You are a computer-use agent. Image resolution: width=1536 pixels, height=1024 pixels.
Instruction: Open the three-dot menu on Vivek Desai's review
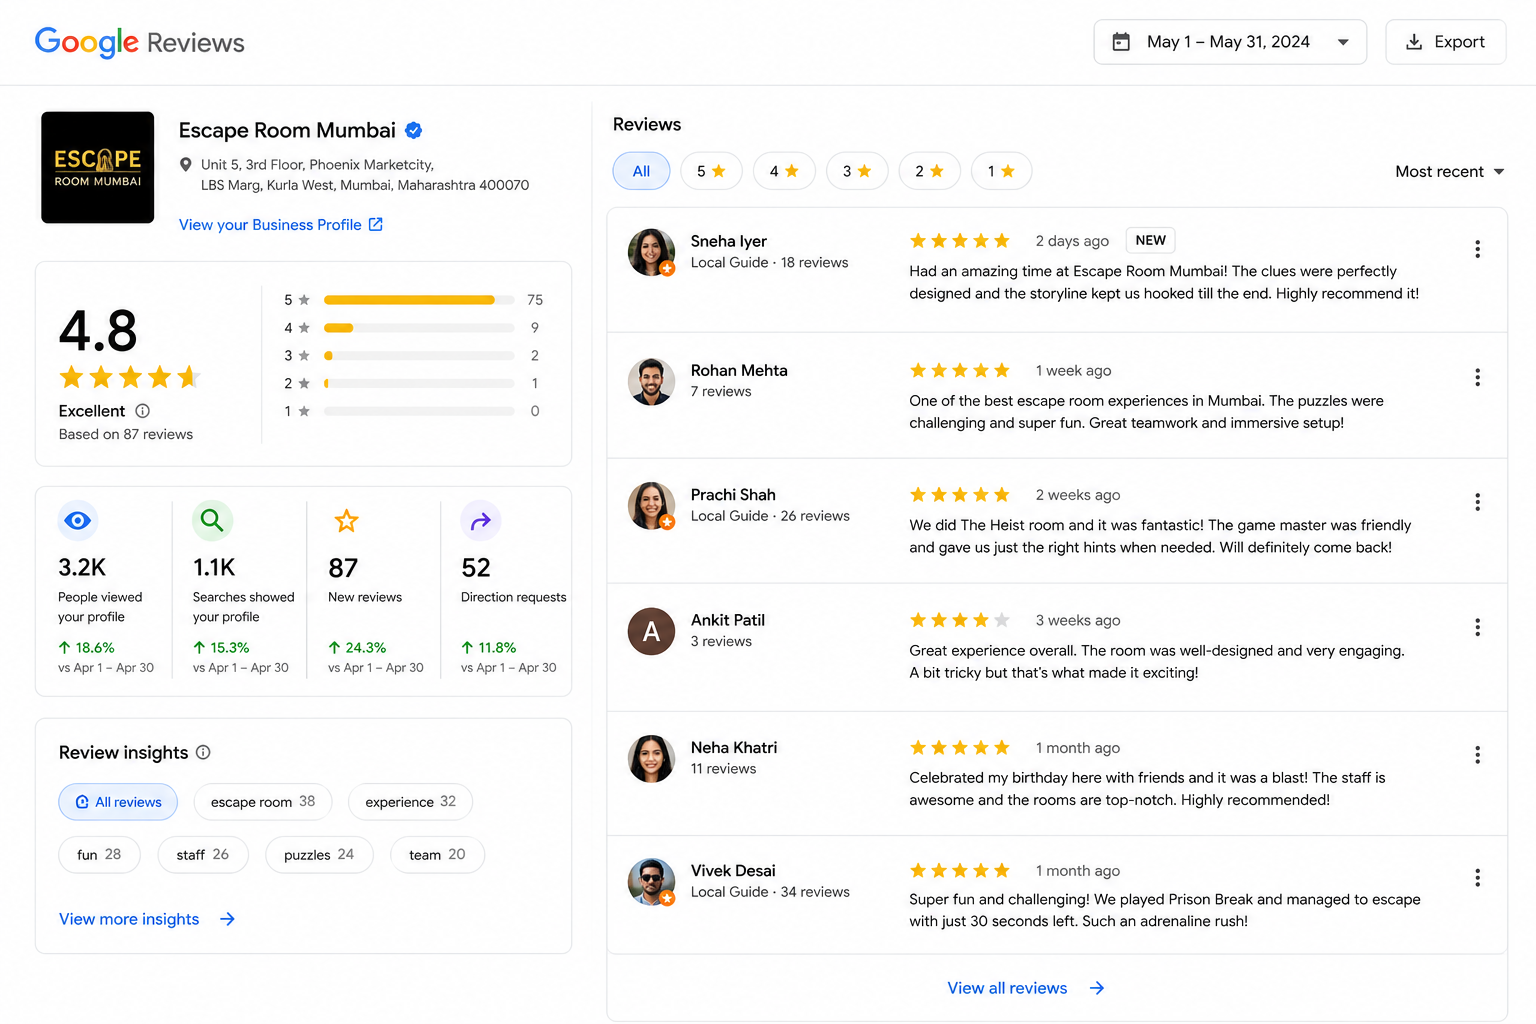[1477, 878]
